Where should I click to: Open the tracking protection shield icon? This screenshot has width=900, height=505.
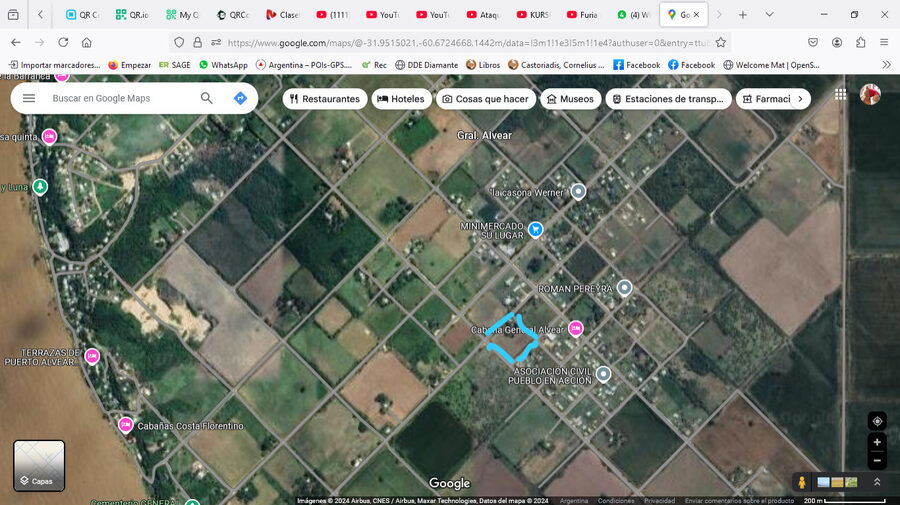click(179, 42)
